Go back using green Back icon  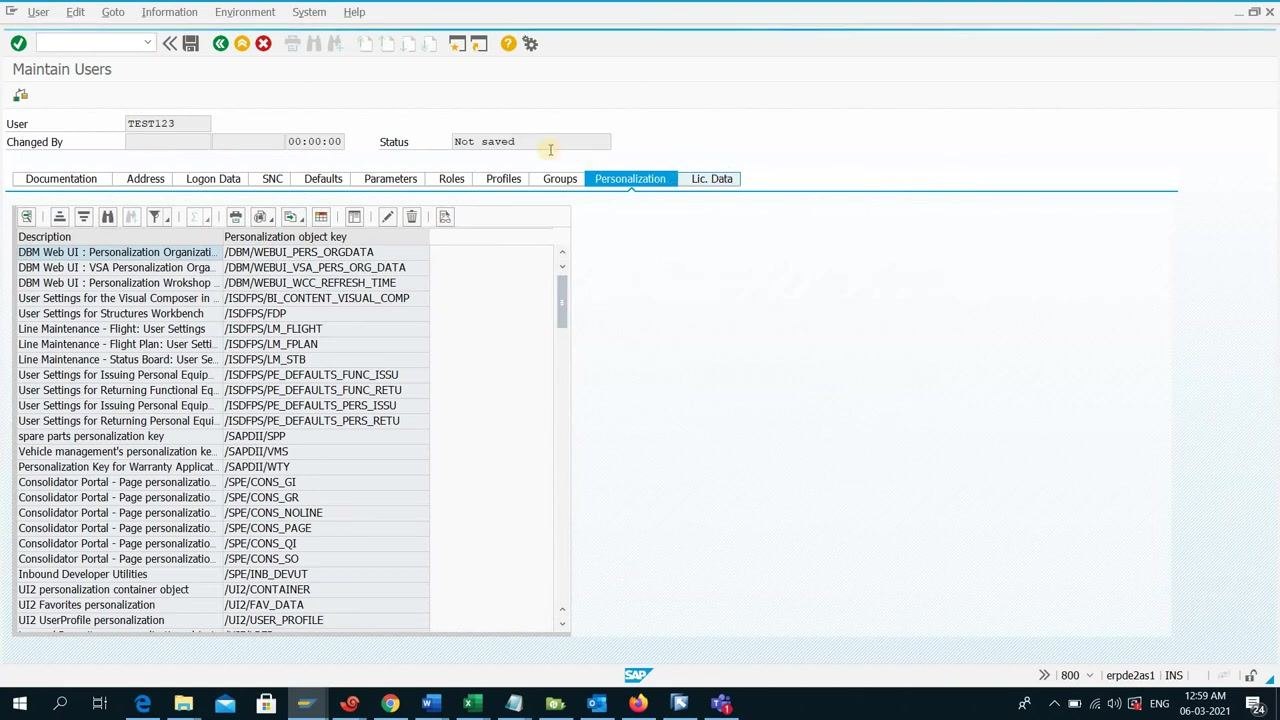coord(220,43)
